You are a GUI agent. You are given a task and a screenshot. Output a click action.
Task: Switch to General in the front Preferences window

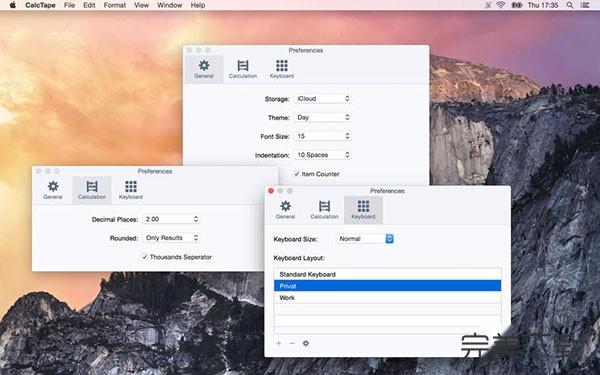[285, 209]
